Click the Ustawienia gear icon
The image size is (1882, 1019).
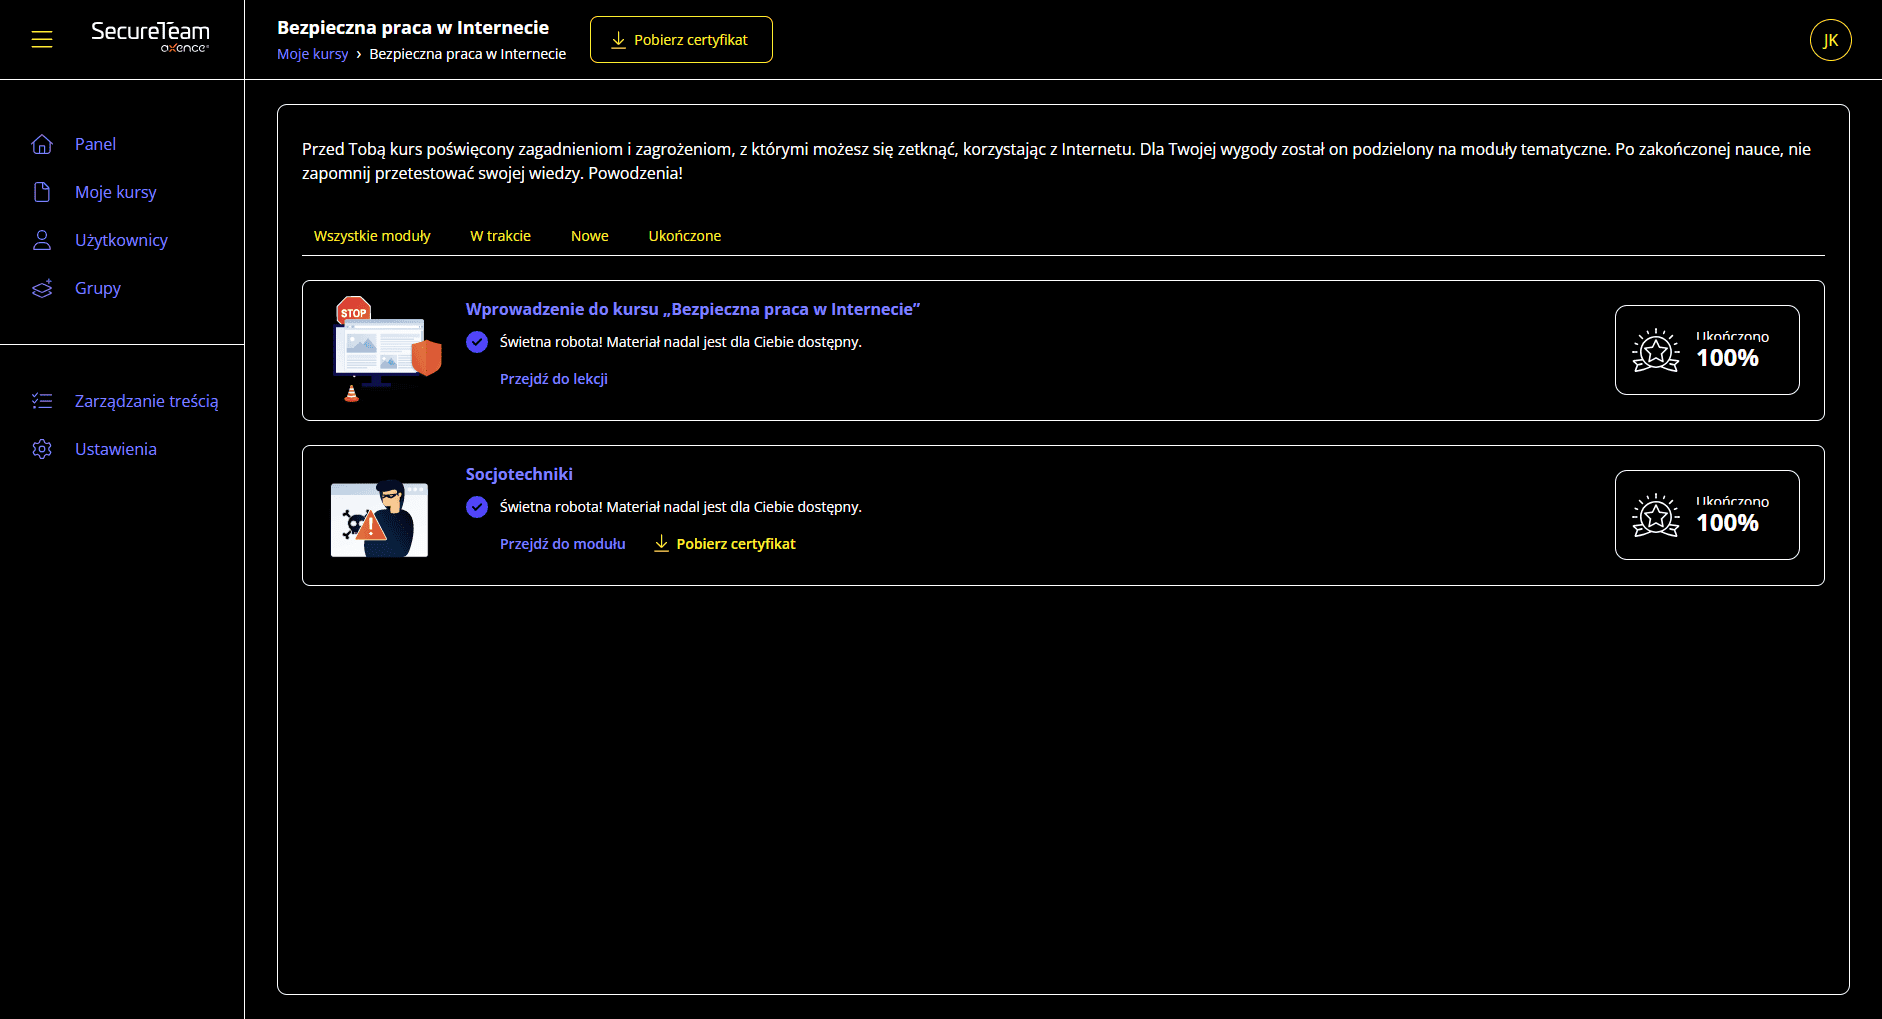click(42, 449)
